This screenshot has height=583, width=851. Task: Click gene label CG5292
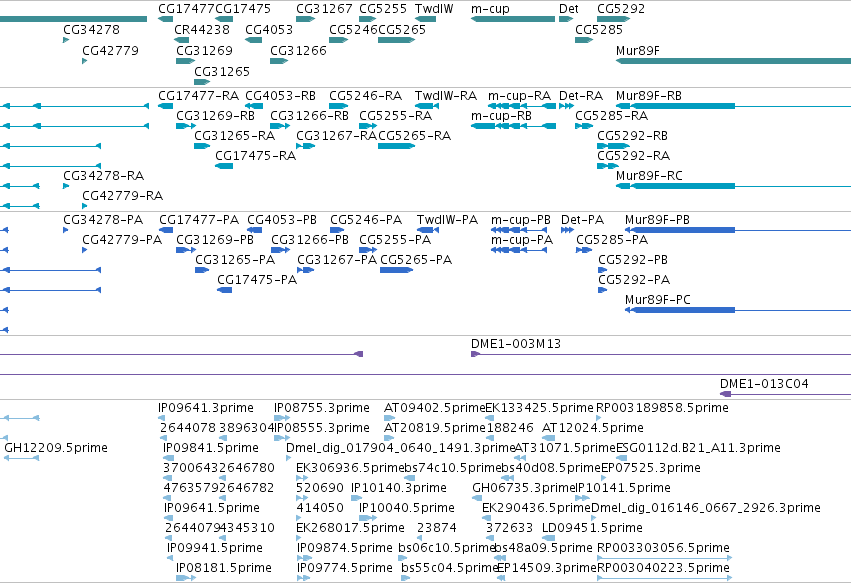[x=621, y=9]
